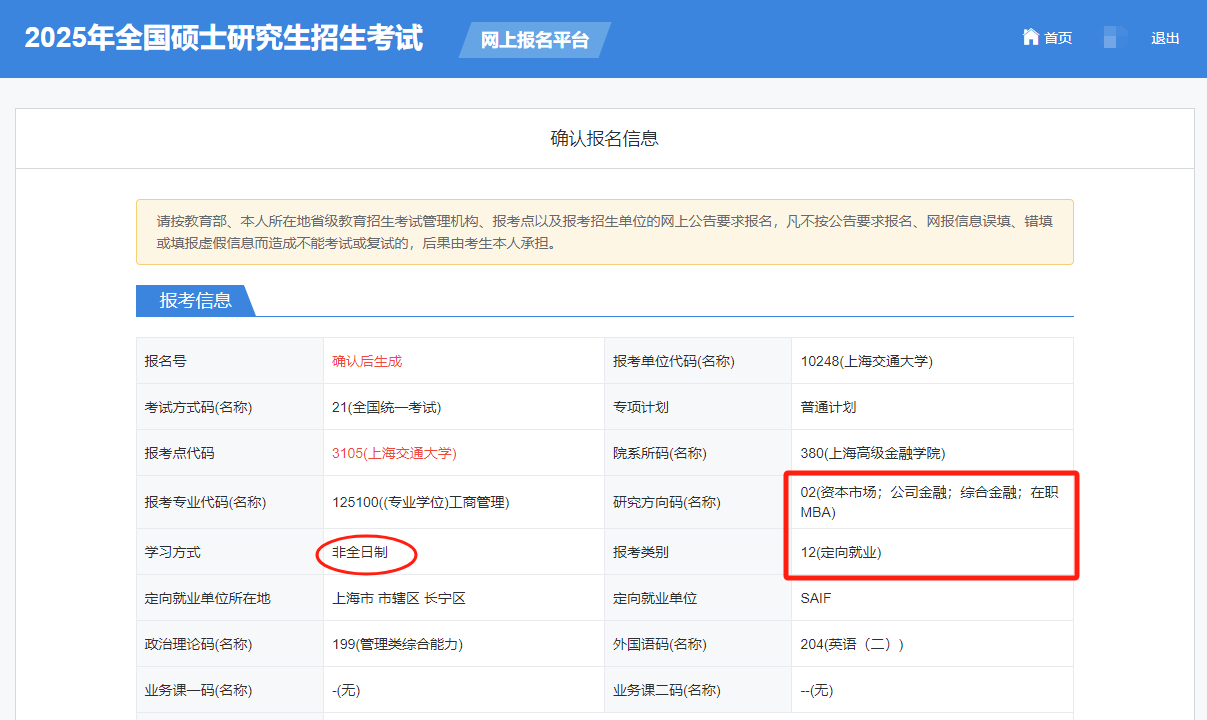Screen dimensions: 1207x720
Task: Click the -(无) value for 业务课一码
Action: click(346, 690)
